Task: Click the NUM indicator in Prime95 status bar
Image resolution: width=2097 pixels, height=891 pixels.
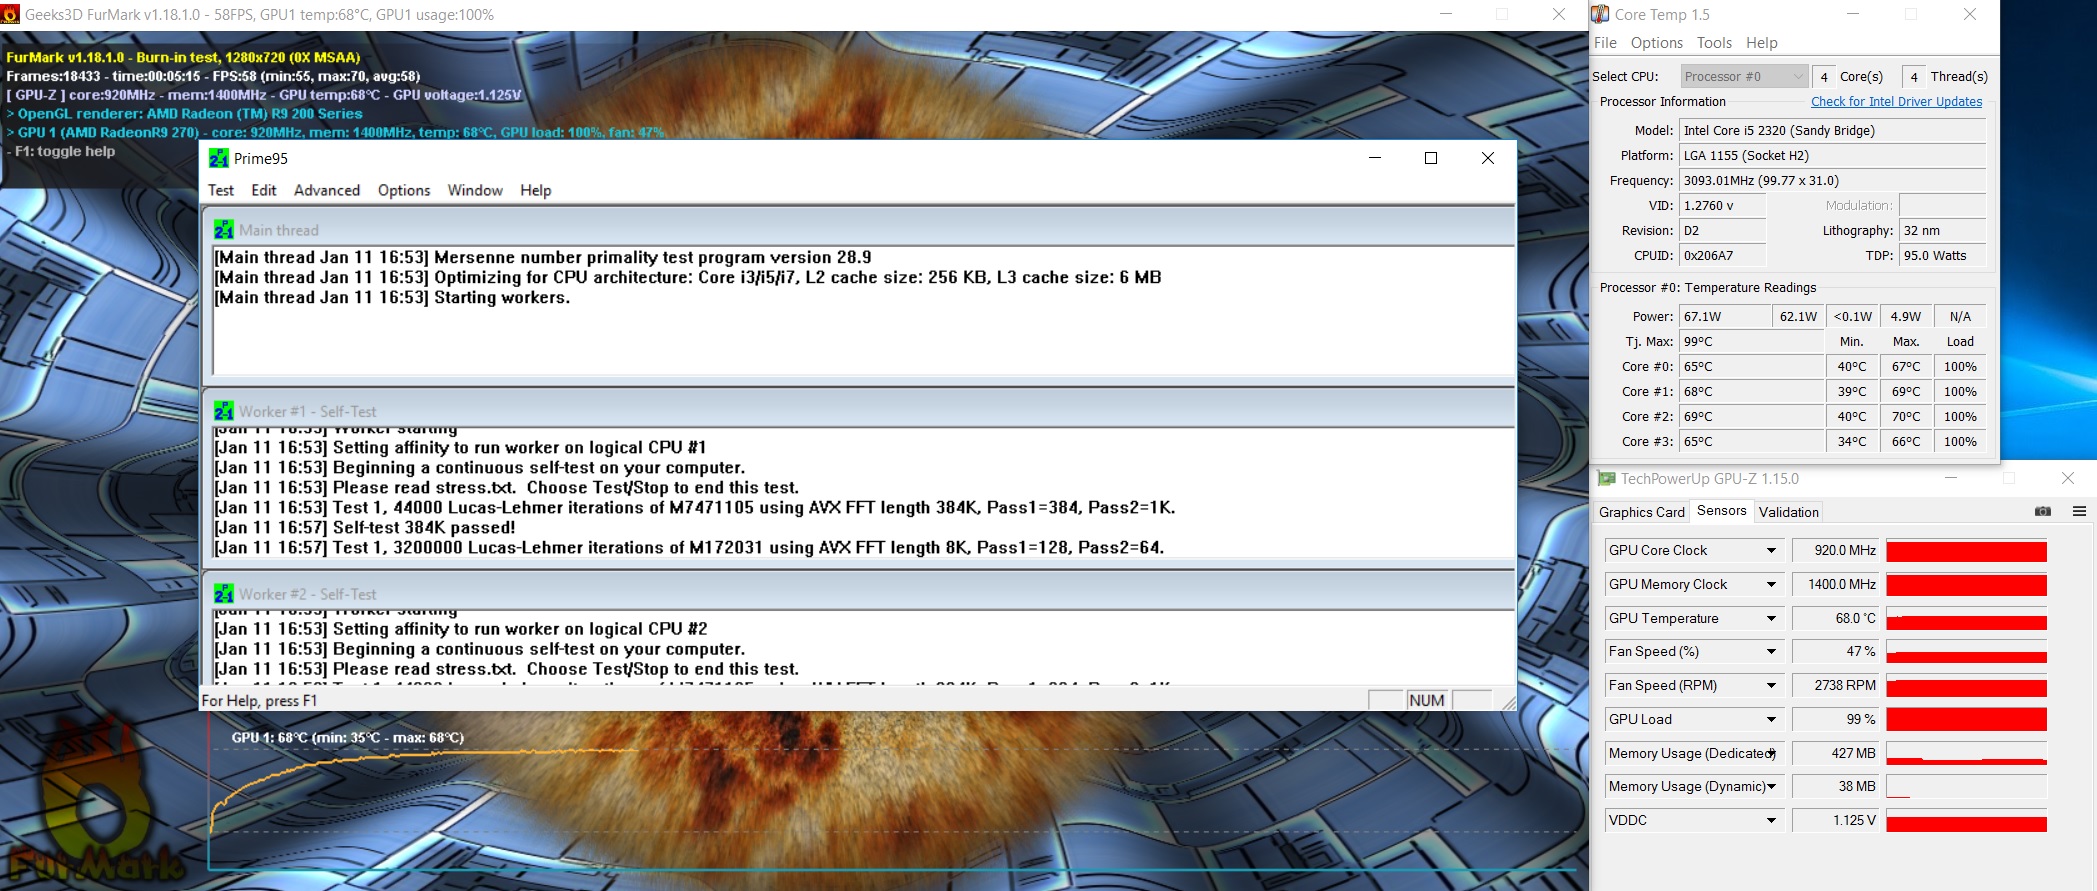Action: point(1427,700)
